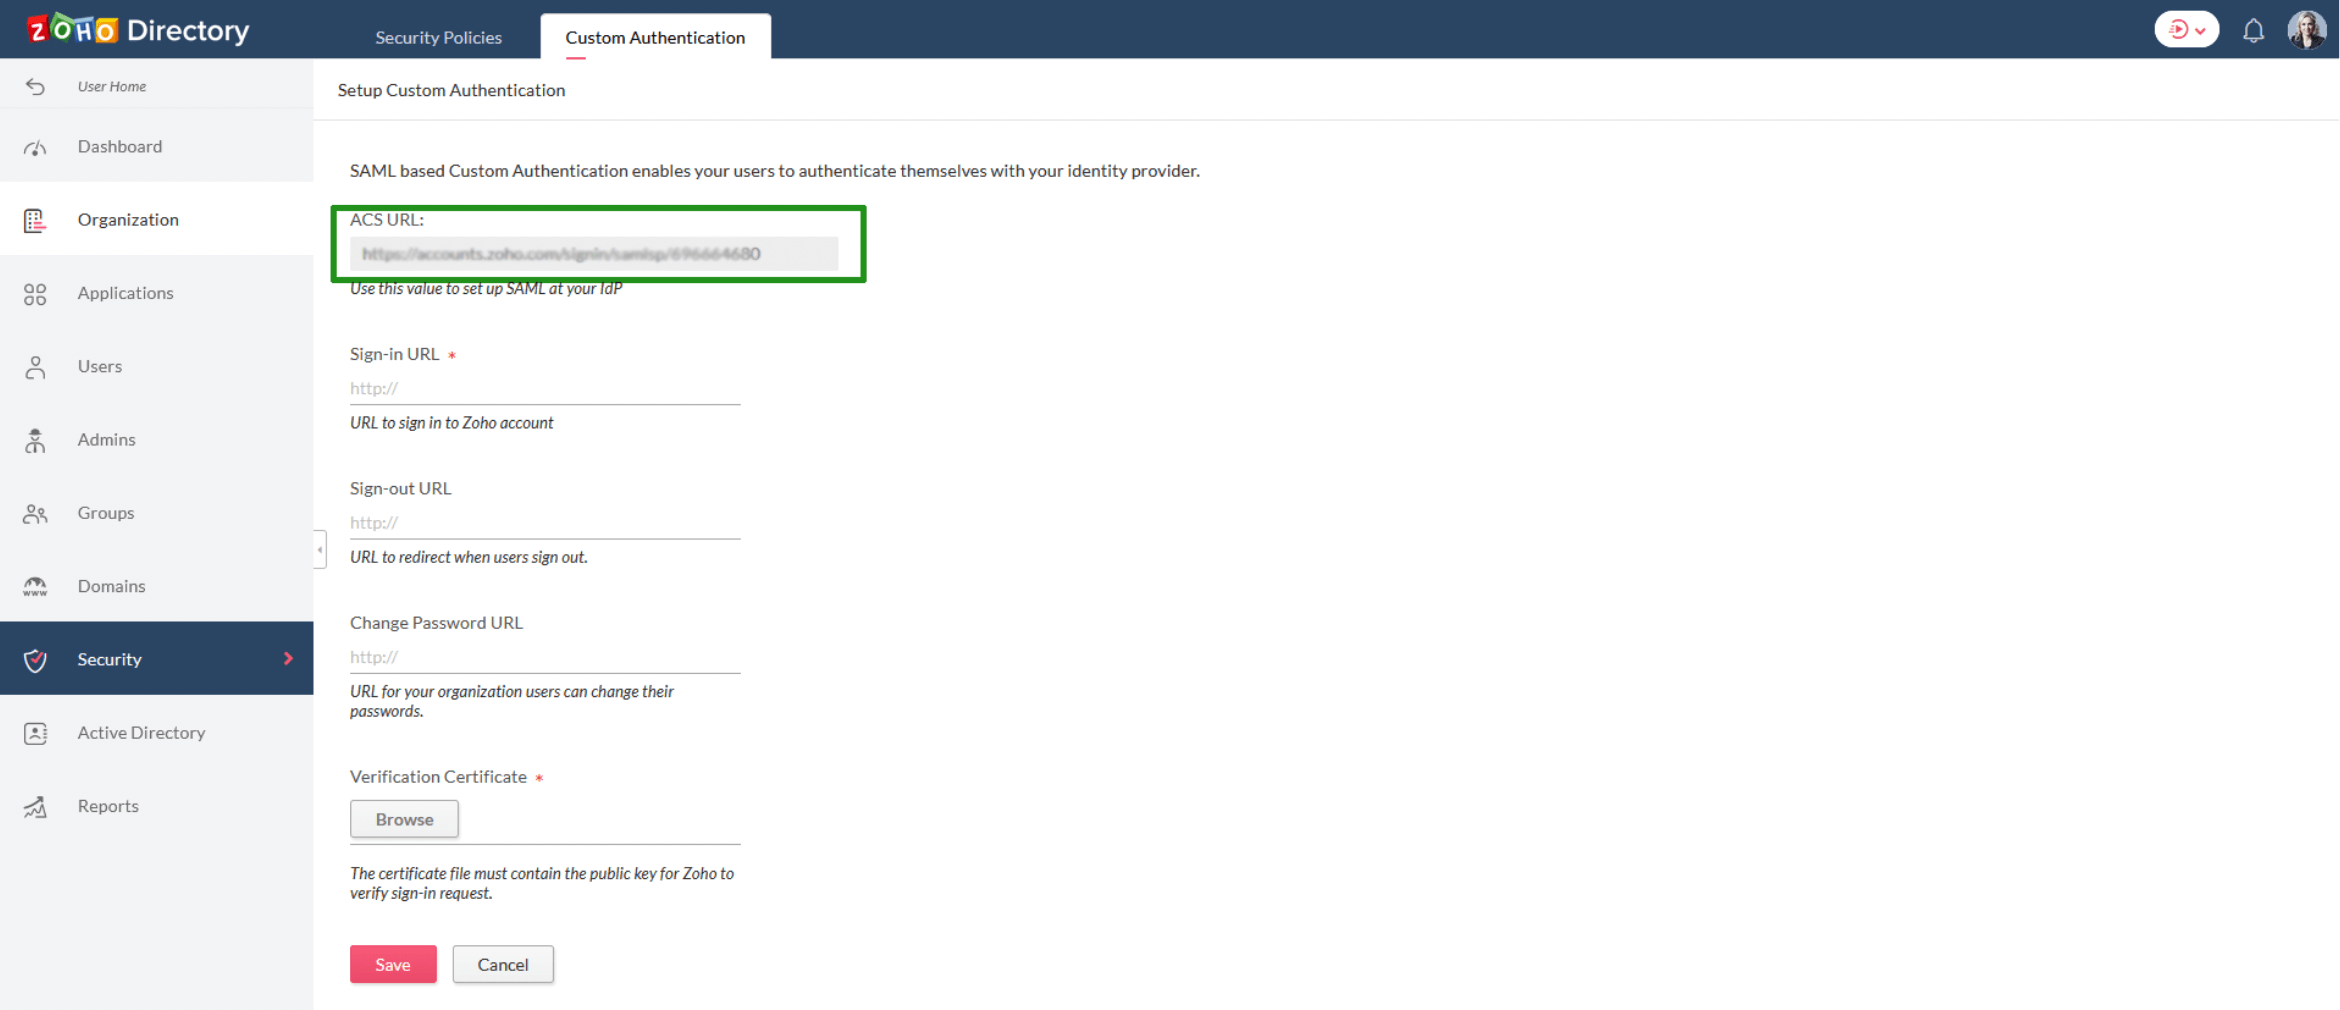Browse for a verification certificate file
2340x1010 pixels.
[403, 818]
